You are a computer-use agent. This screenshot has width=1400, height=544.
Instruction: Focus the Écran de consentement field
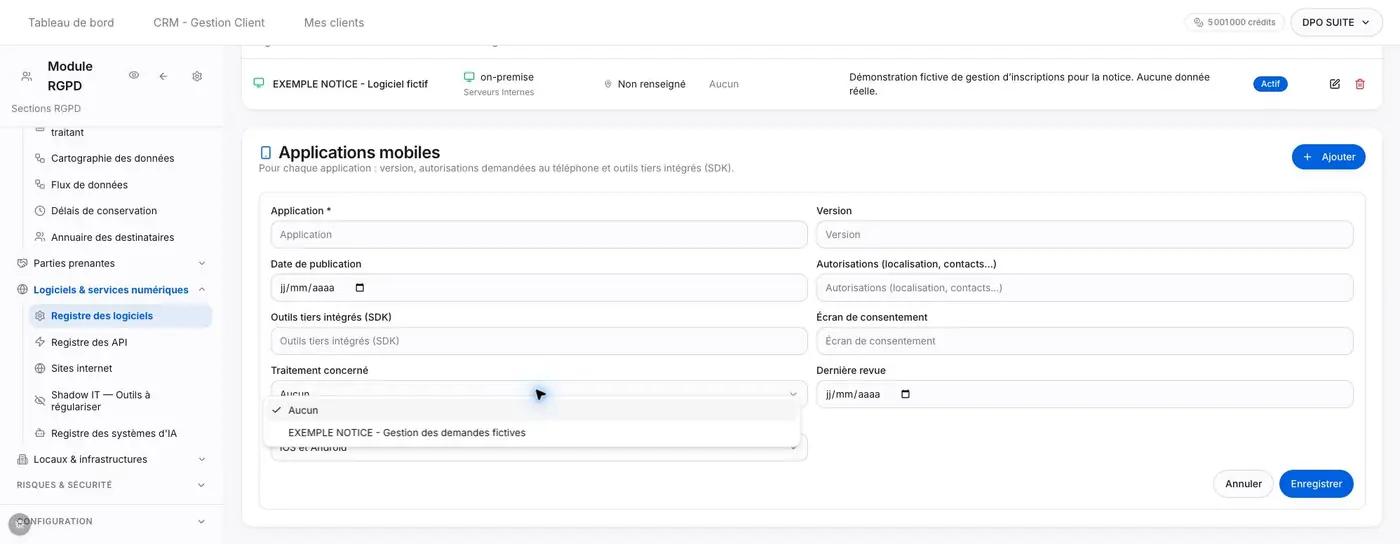[x=1084, y=341]
